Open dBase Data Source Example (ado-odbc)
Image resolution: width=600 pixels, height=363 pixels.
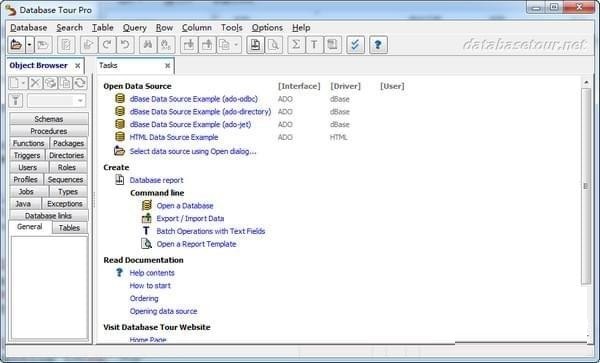194,99
